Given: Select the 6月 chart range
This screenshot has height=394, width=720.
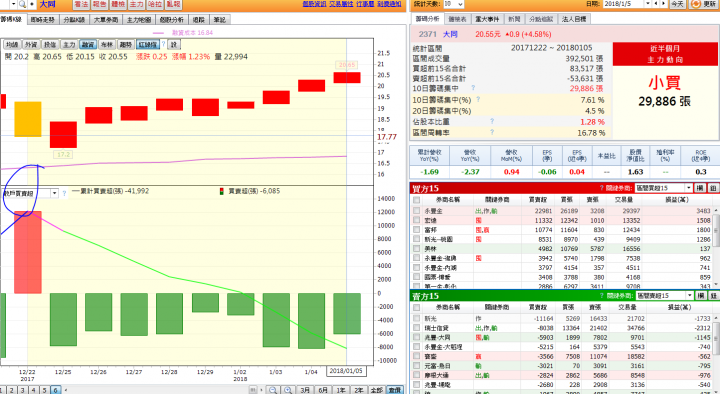Looking at the screenshot, I should [x=323, y=390].
